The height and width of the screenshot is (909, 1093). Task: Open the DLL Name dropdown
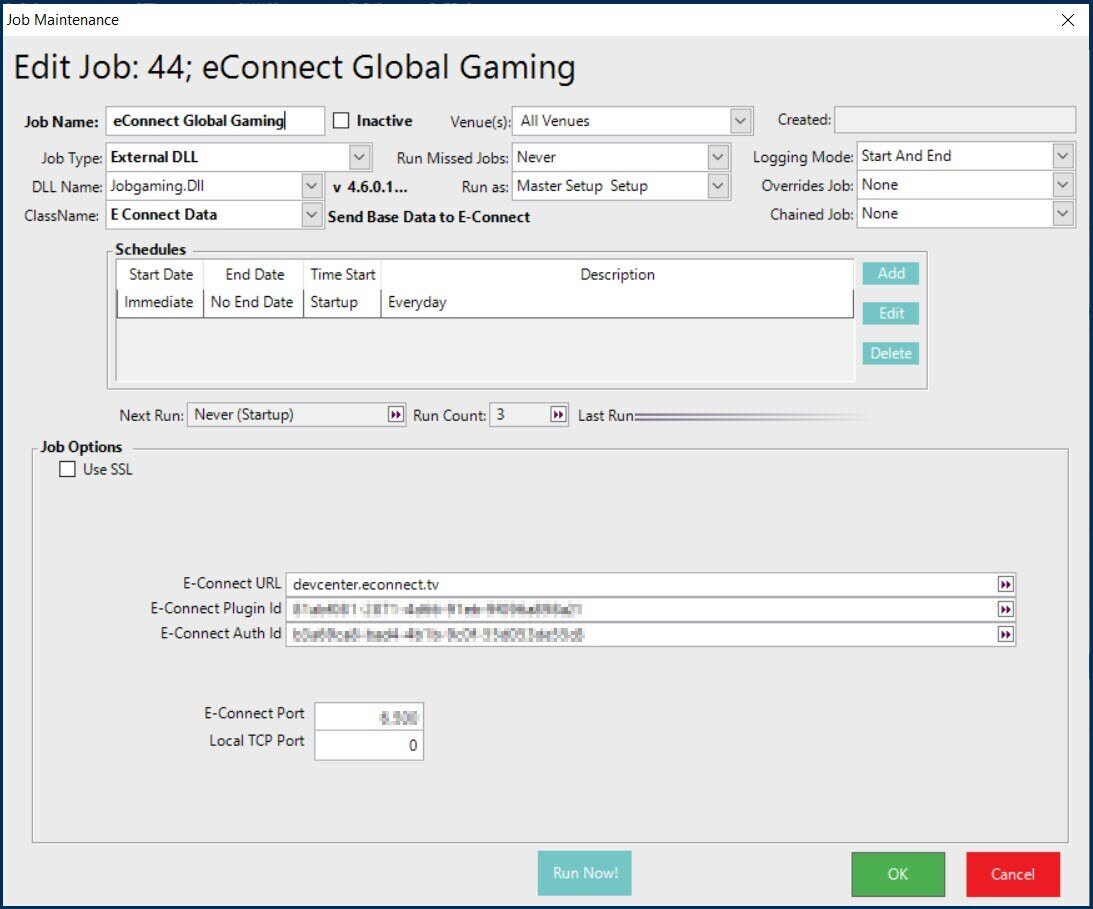pyautogui.click(x=312, y=186)
